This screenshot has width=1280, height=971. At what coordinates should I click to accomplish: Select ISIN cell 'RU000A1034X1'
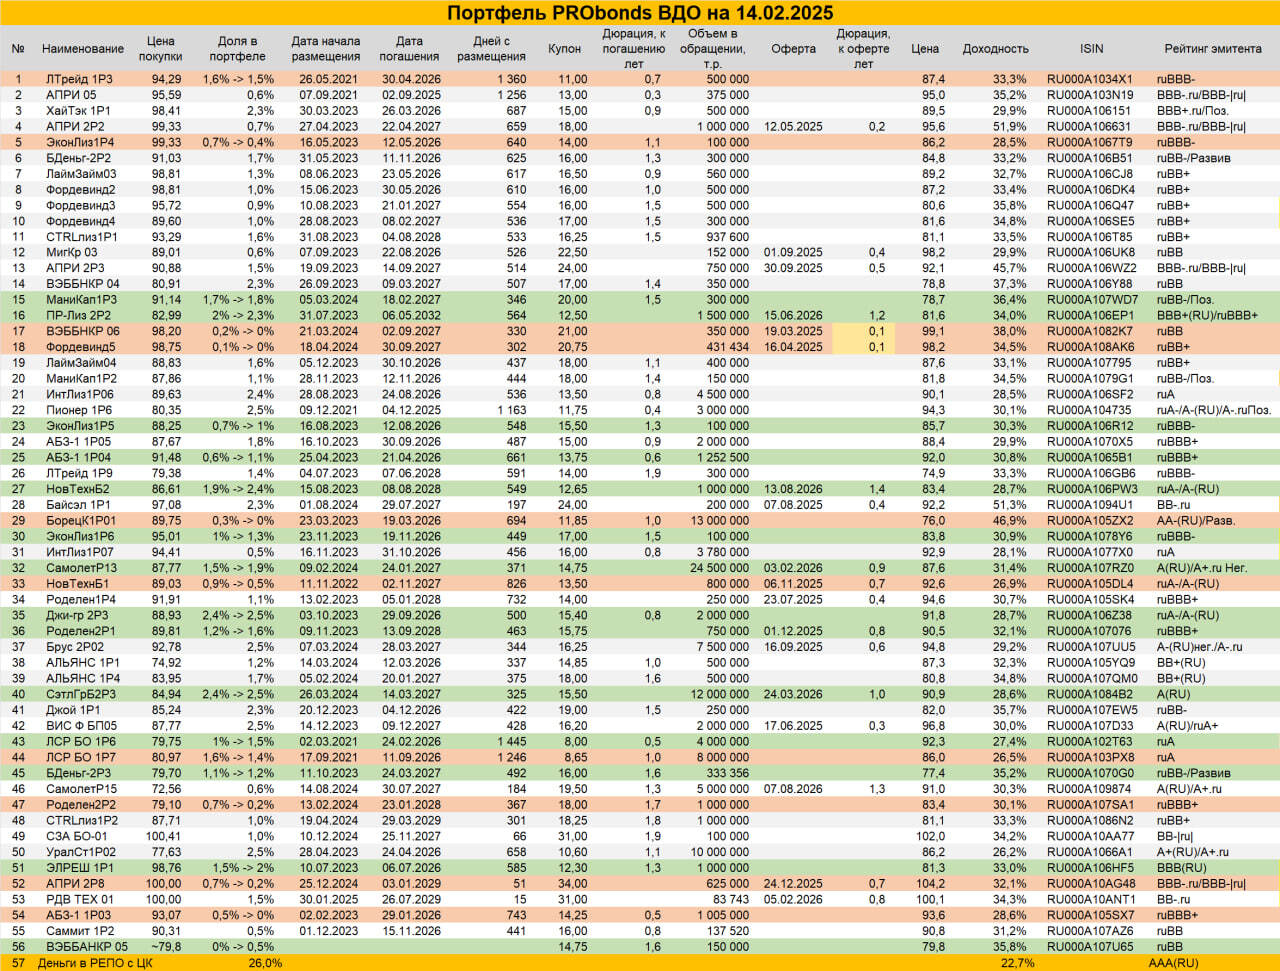[1090, 79]
